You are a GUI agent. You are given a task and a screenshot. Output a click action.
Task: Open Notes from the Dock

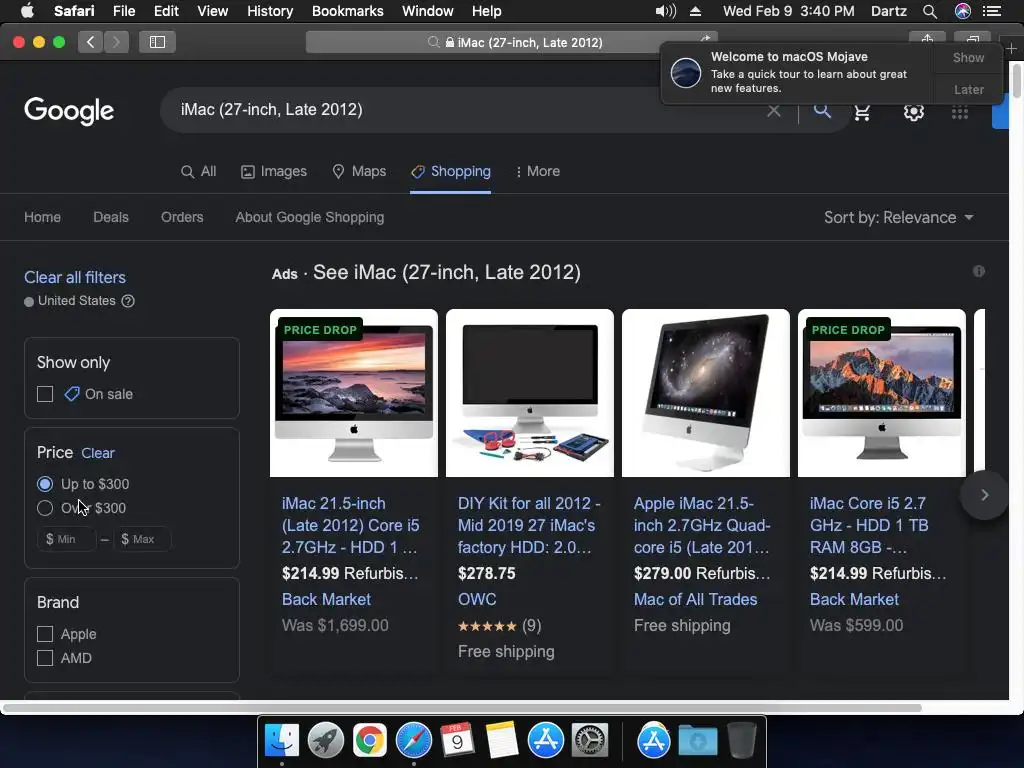502,741
